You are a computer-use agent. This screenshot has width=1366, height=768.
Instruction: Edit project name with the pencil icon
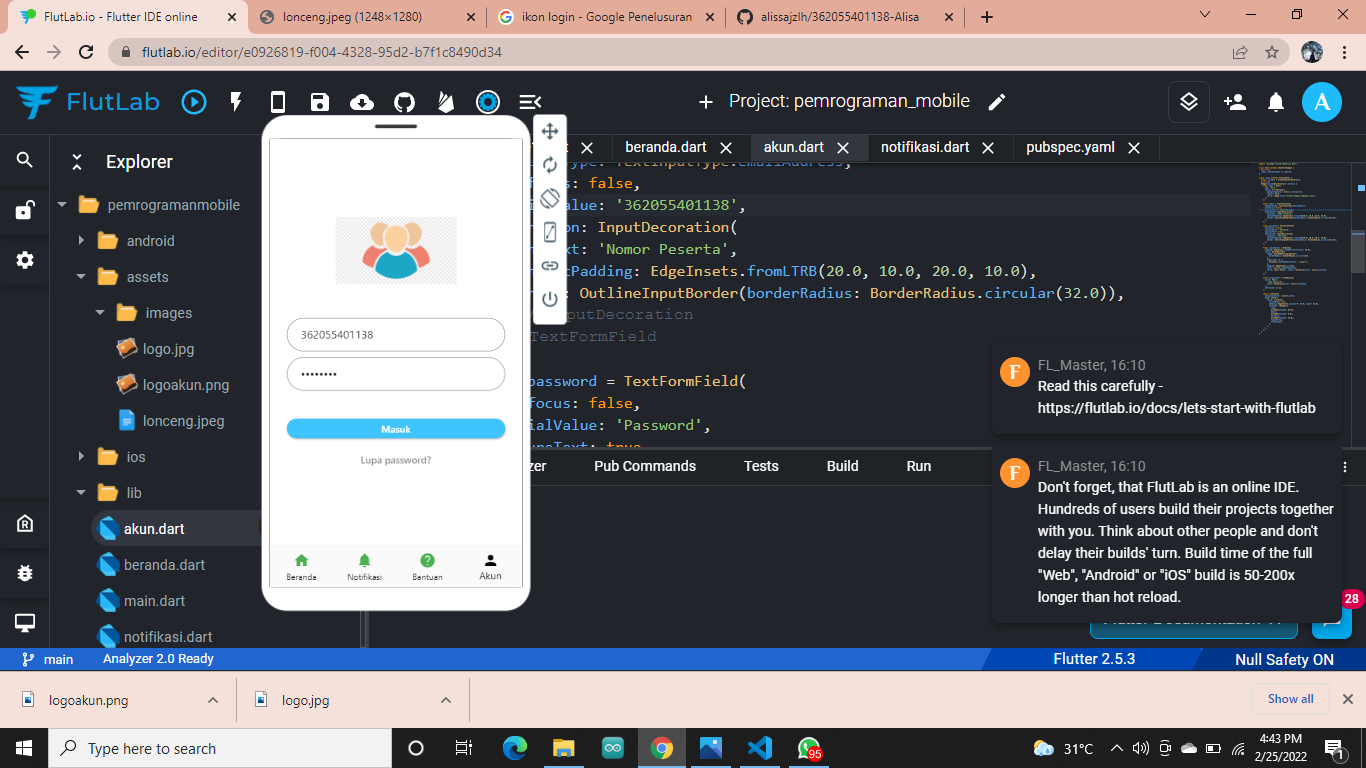[x=996, y=101]
